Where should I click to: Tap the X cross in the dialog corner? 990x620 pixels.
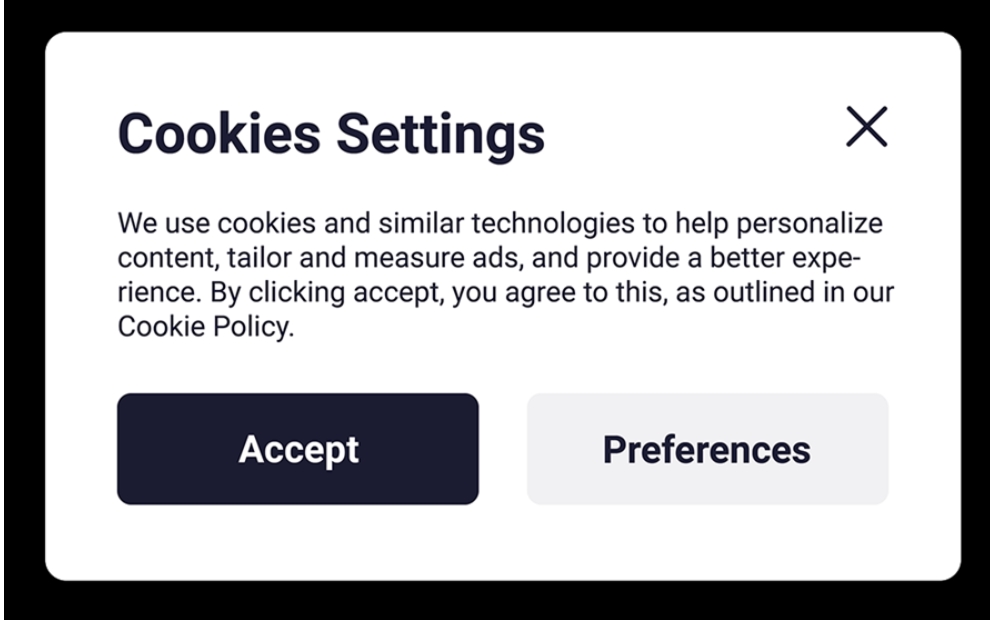[866, 126]
